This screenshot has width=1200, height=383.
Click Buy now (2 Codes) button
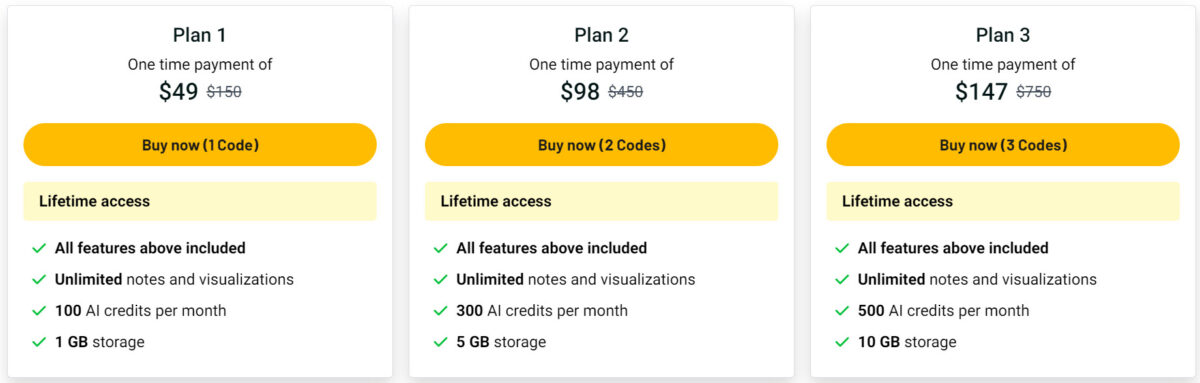[x=601, y=145]
